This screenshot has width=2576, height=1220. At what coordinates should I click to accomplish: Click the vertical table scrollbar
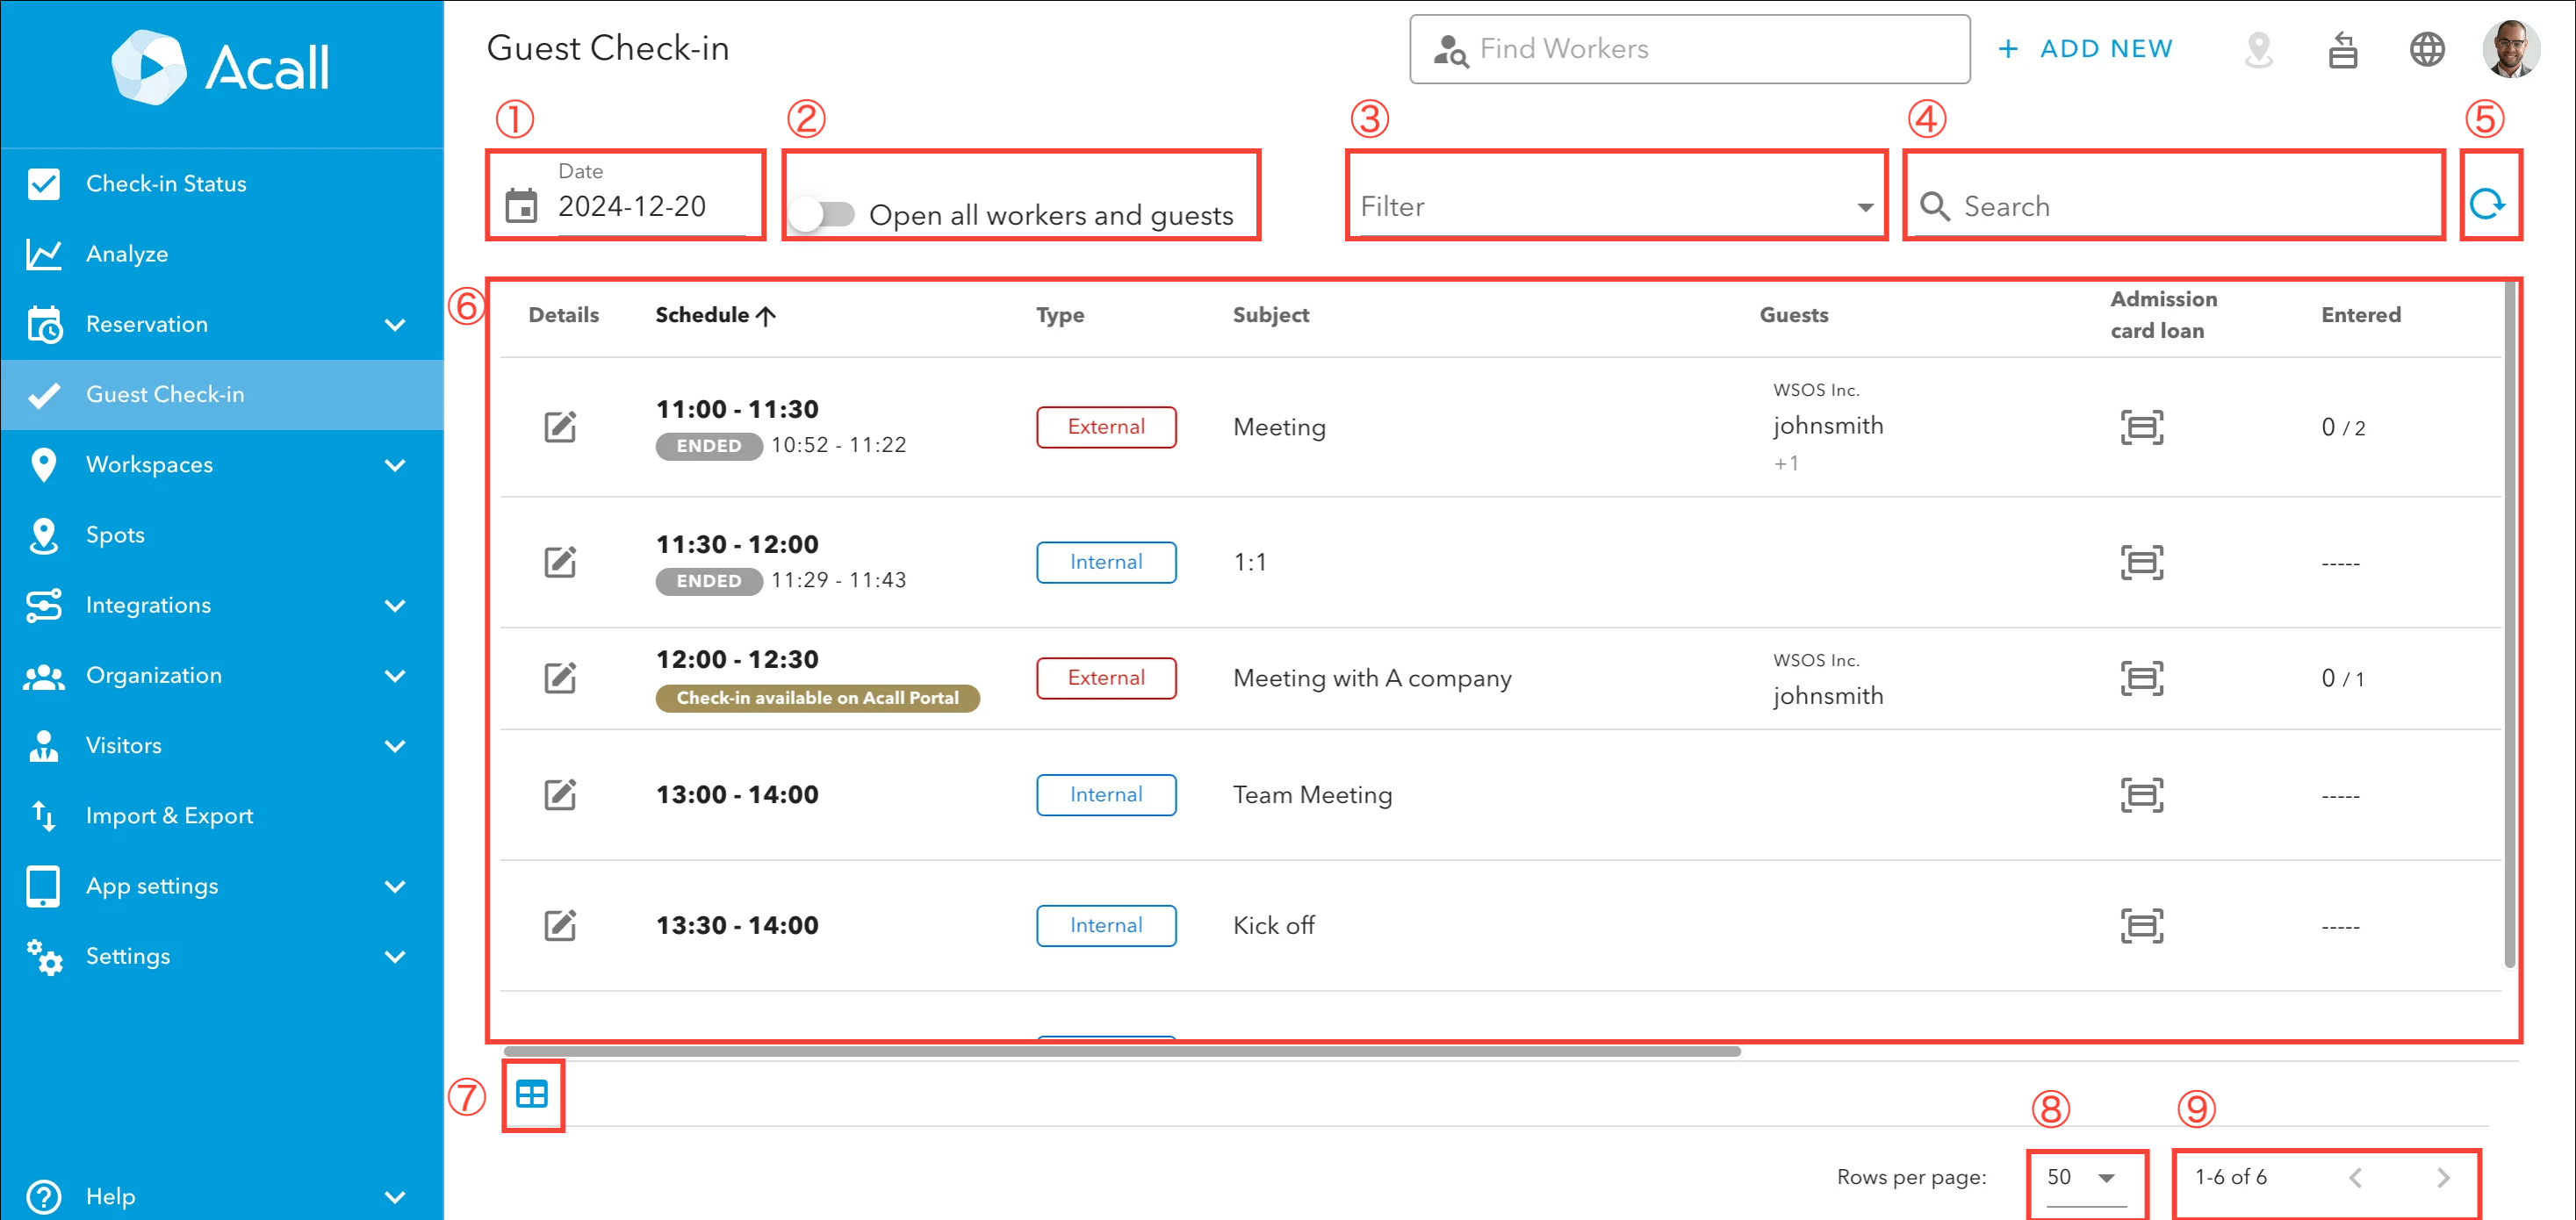click(x=2509, y=625)
